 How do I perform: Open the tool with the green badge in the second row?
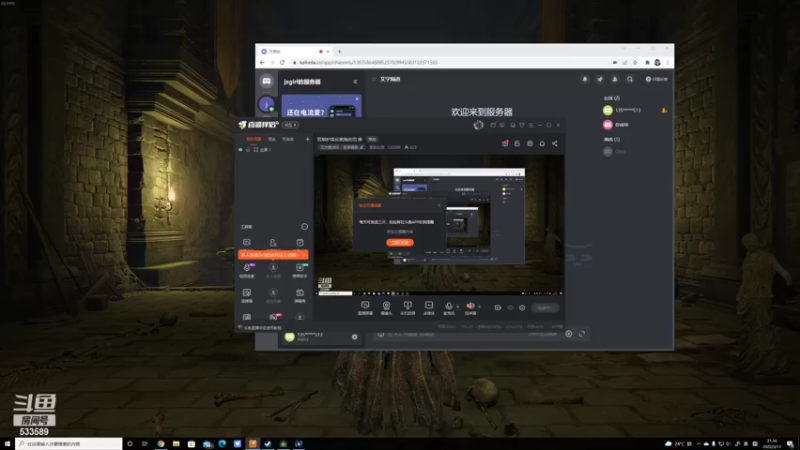(x=300, y=270)
